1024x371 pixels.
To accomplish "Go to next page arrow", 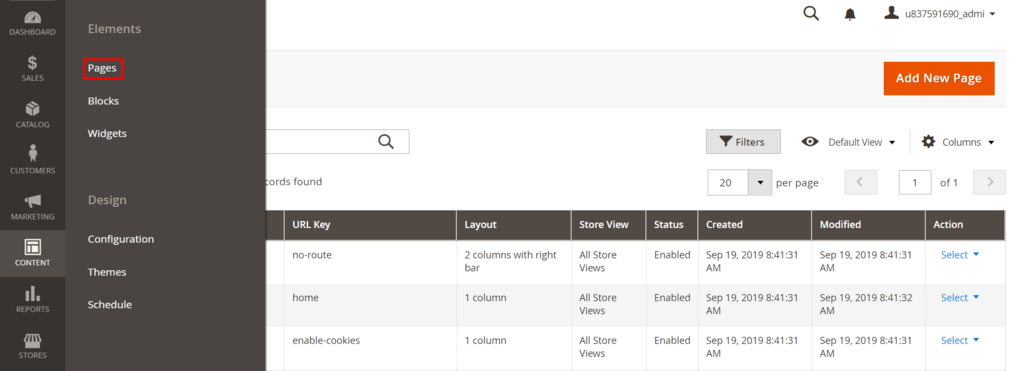I will 989,182.
